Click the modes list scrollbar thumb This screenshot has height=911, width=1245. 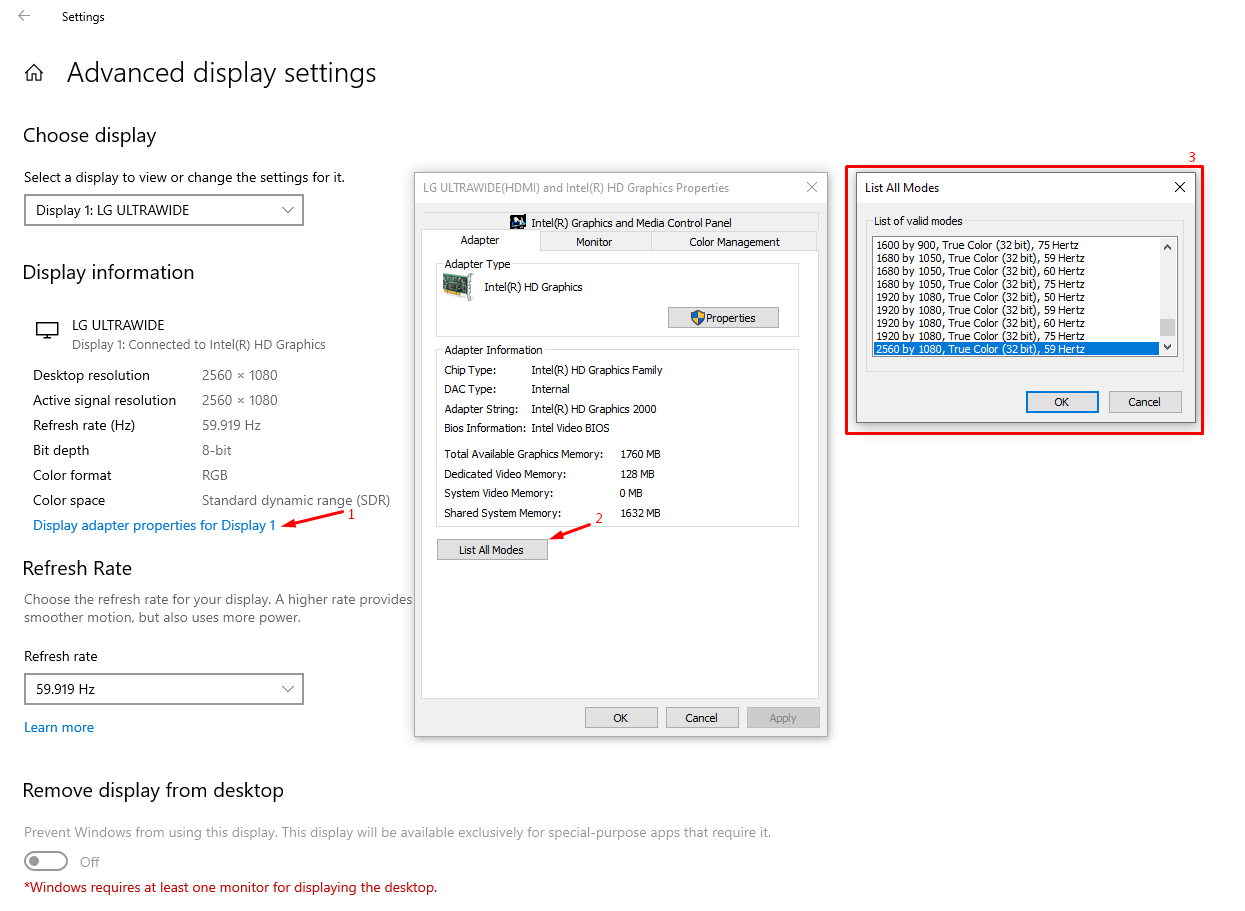click(x=1167, y=328)
